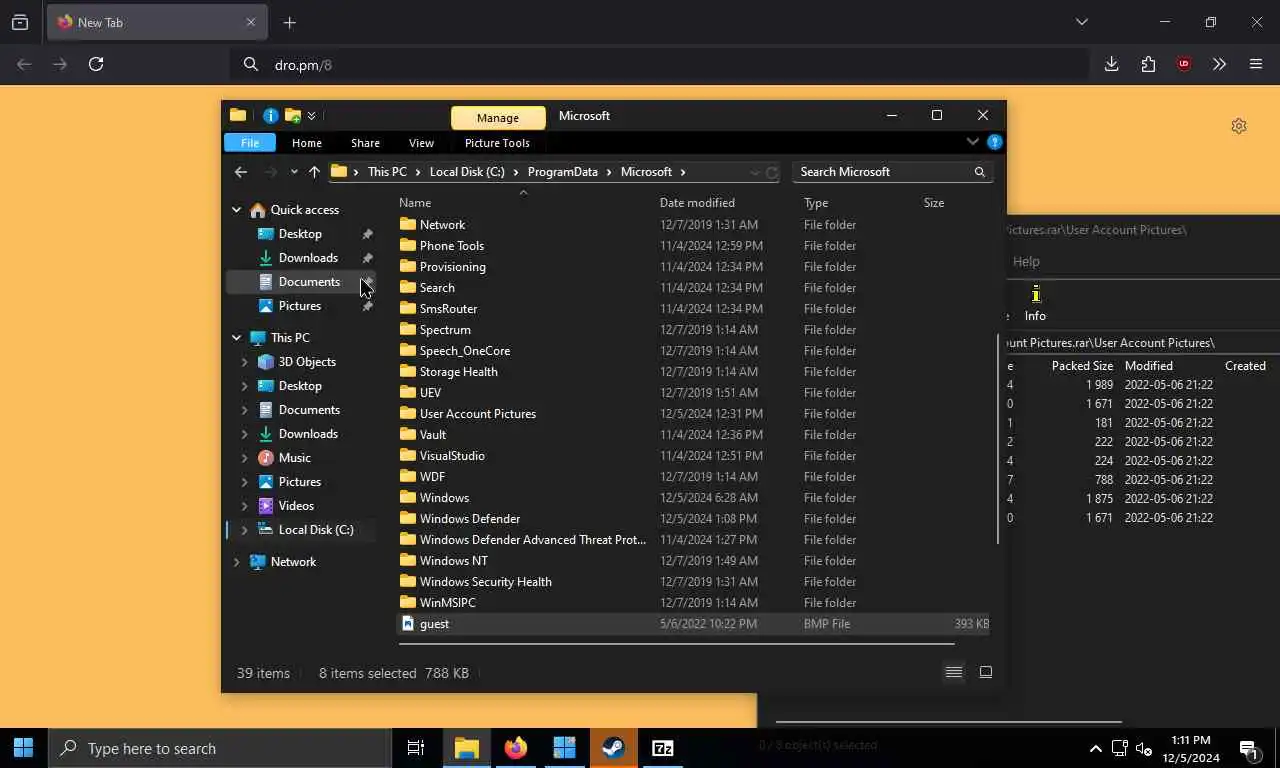The height and width of the screenshot is (768, 1280).
Task: Expand the Videos tree node
Action: click(245, 506)
